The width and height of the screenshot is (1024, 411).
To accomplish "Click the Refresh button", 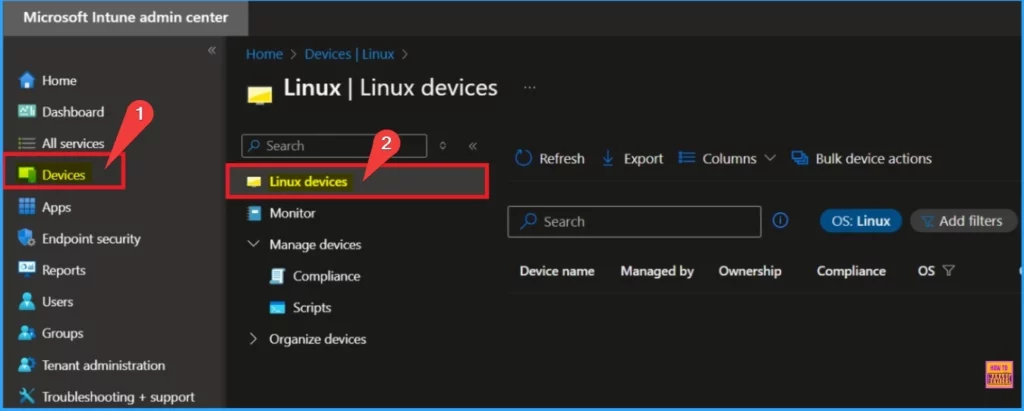I will tap(550, 158).
